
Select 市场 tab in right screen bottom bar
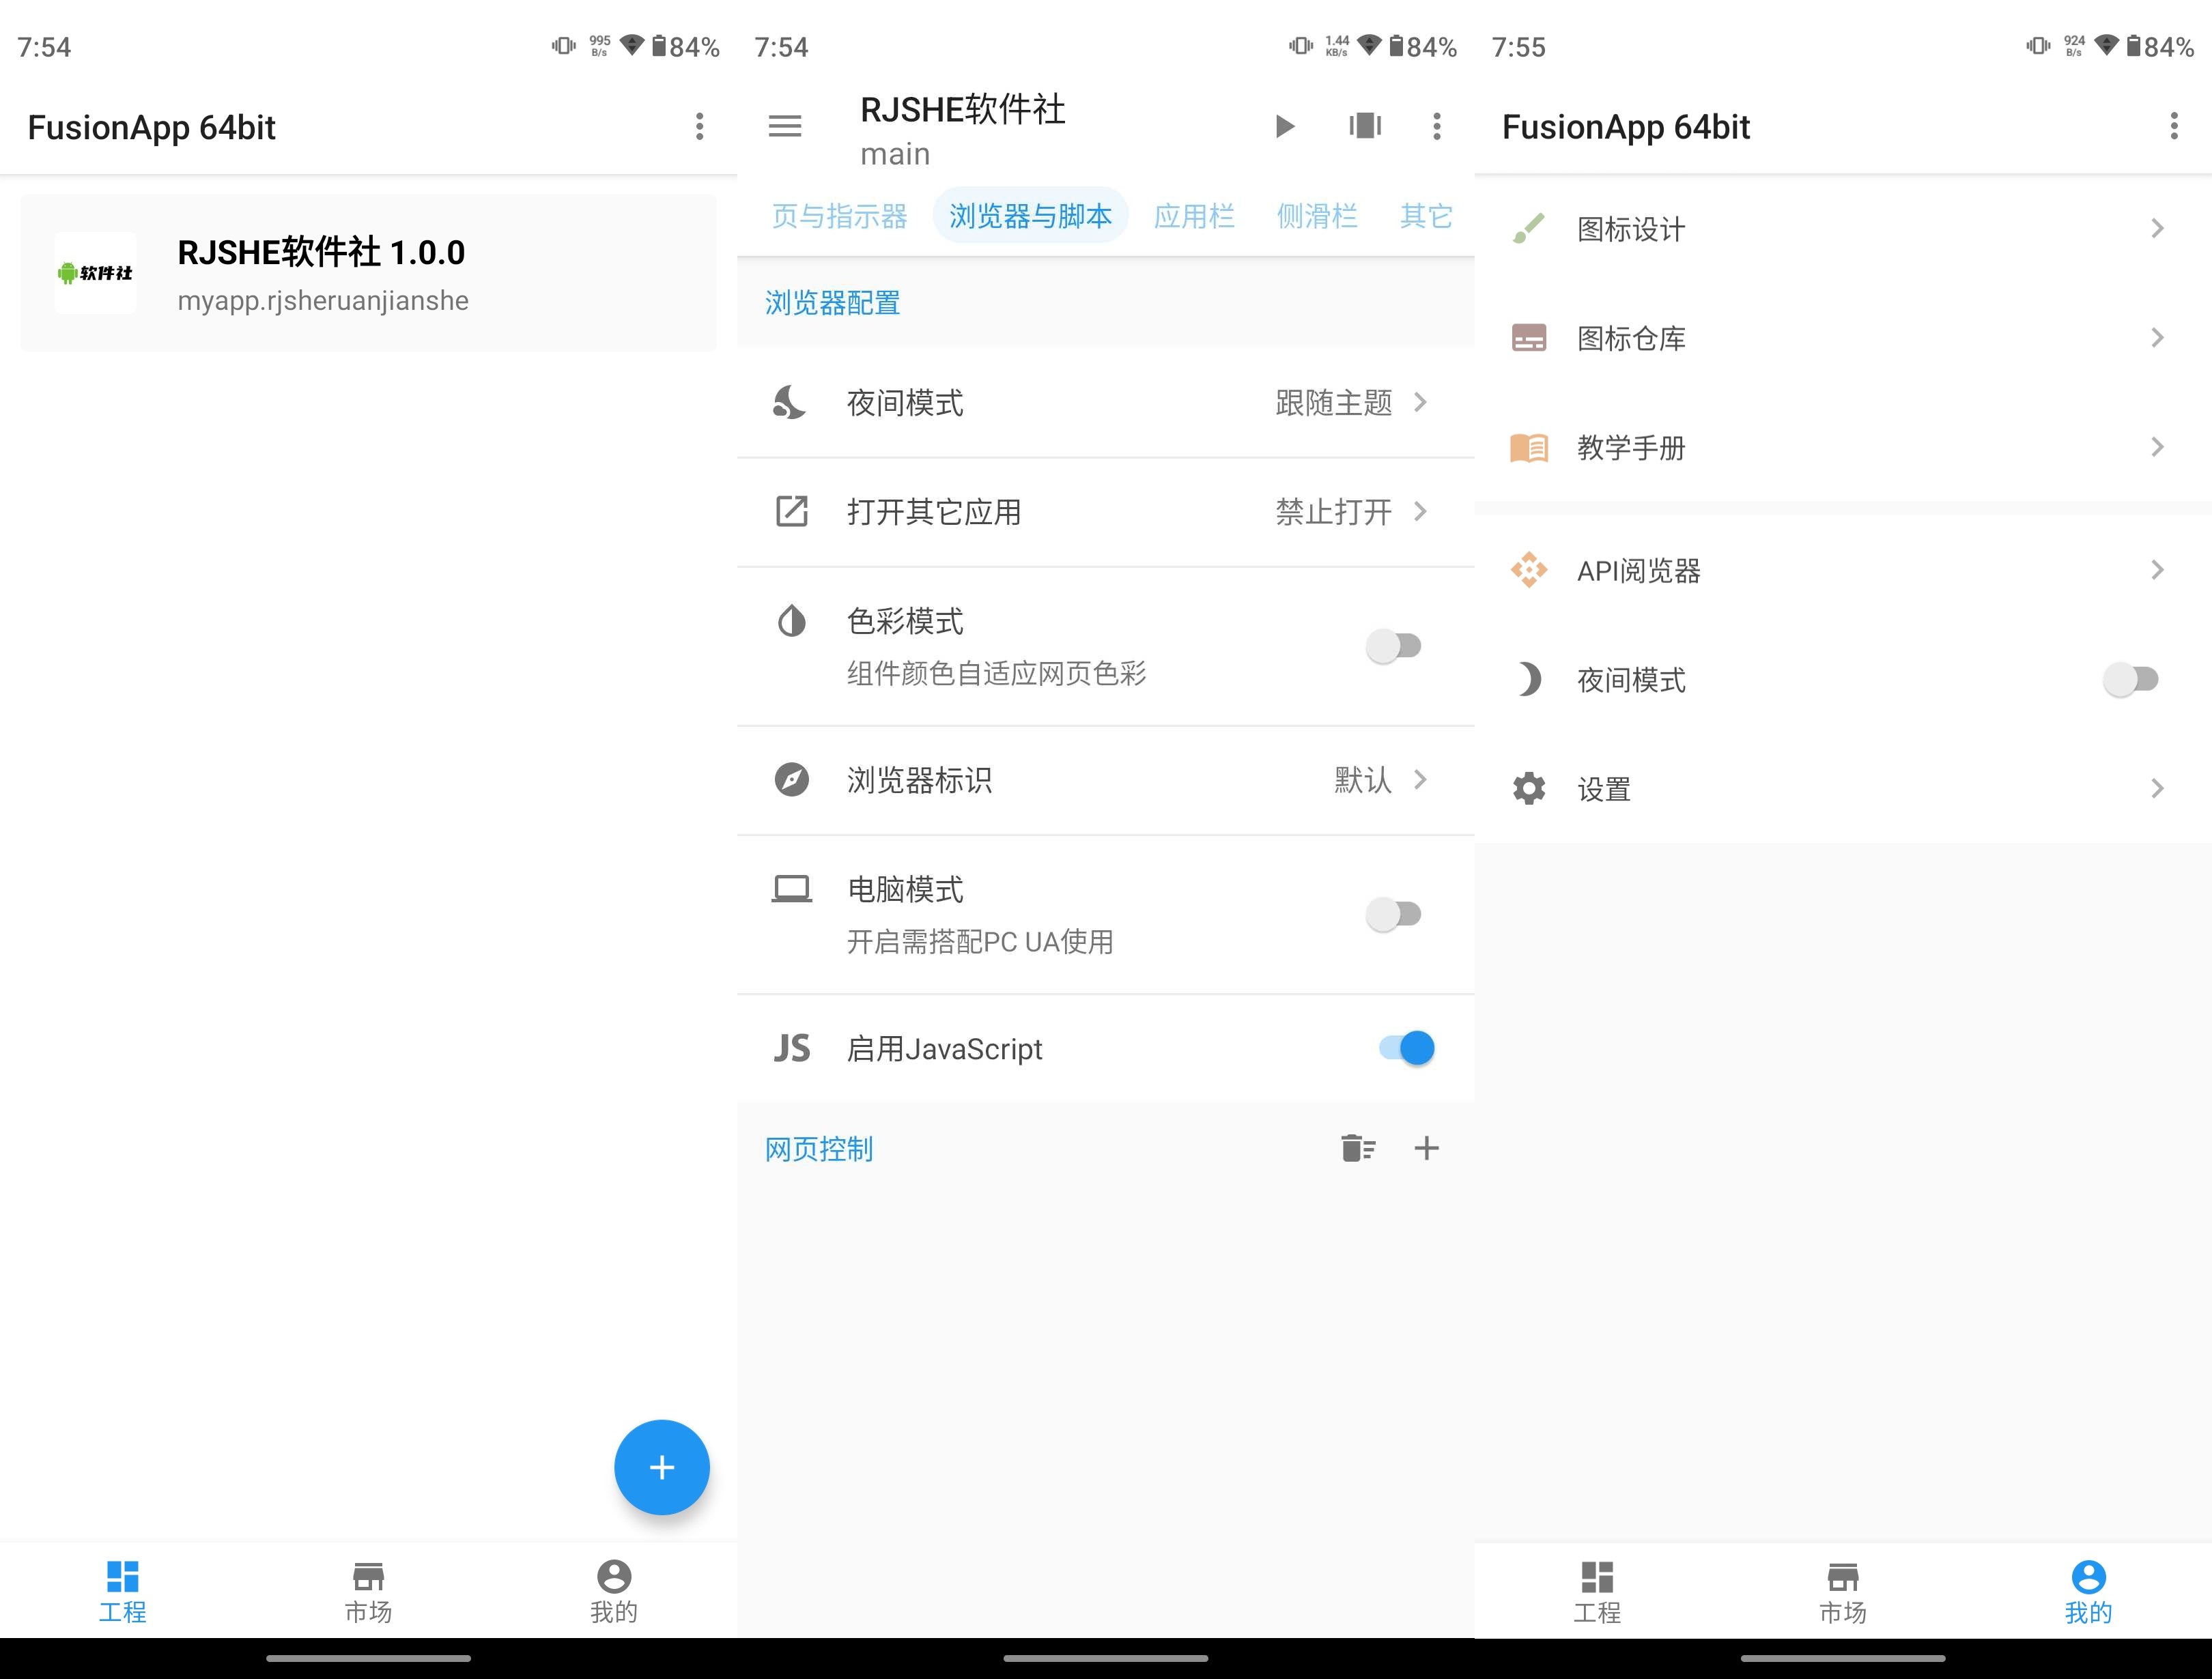pos(1842,1591)
